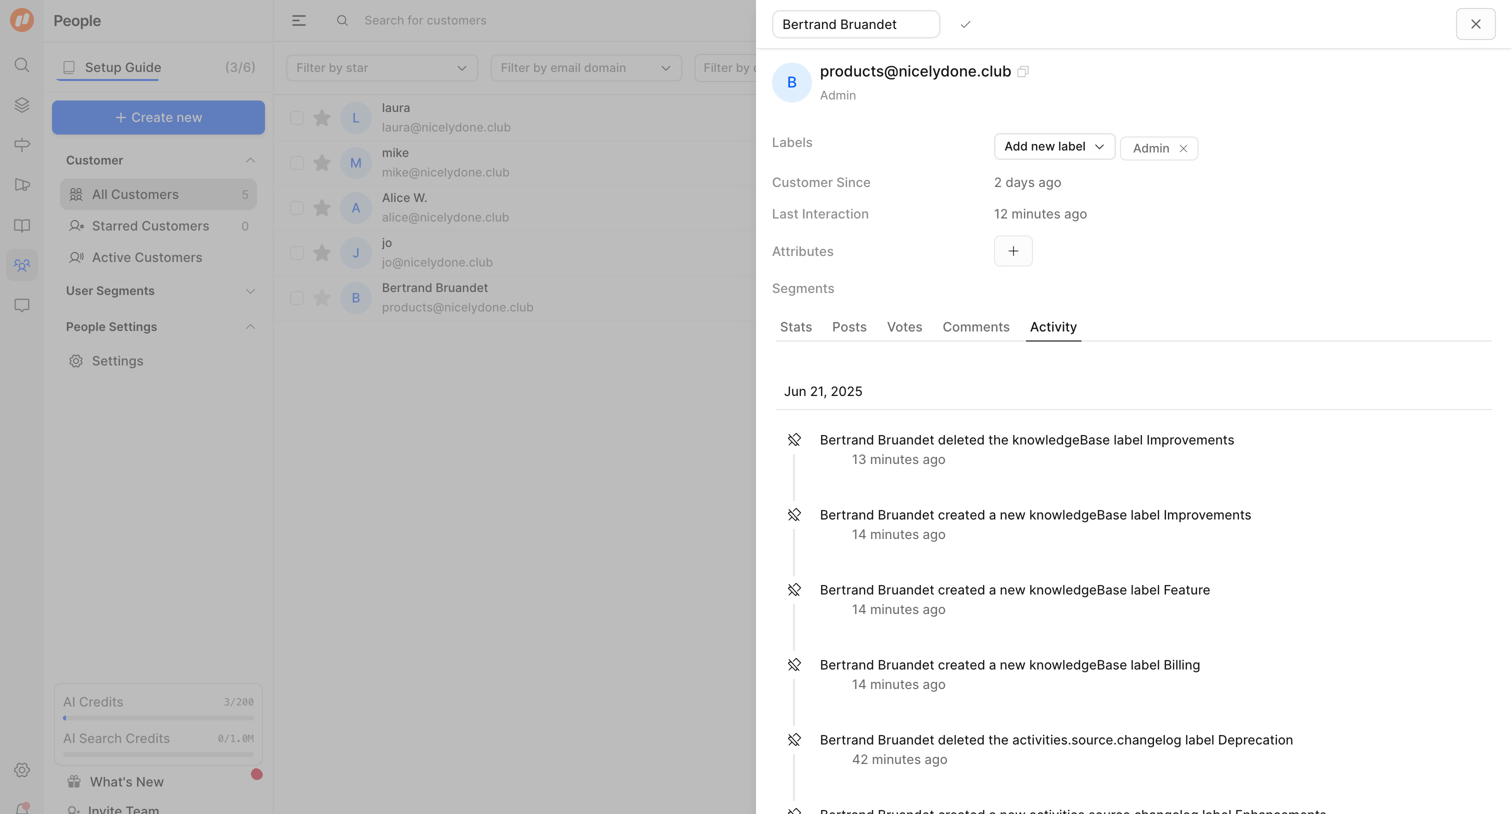The height and width of the screenshot is (814, 1512).
Task: Open the search icon in left rail
Action: coord(22,65)
